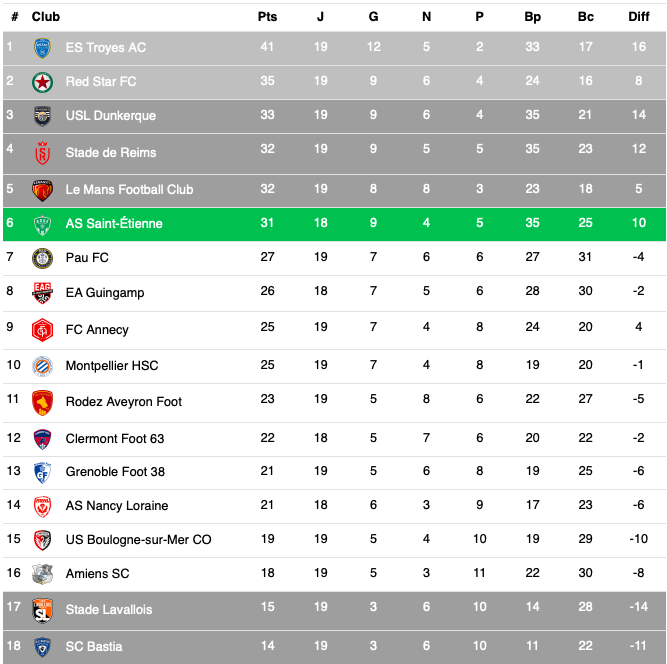The image size is (667, 664).
Task: Click the AS Saint-Étienne green crest
Action: 42,224
